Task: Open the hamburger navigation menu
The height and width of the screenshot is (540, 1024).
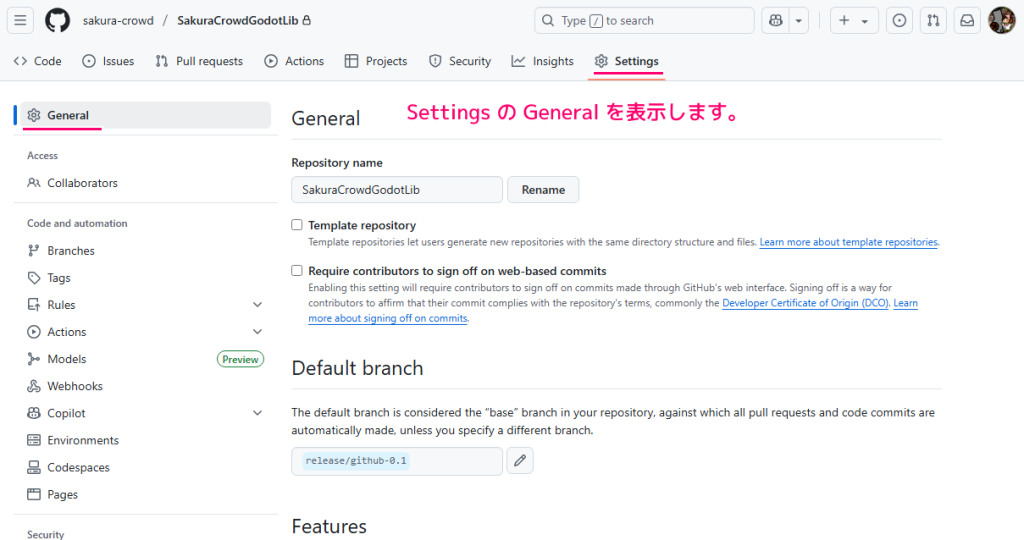Action: click(x=20, y=20)
